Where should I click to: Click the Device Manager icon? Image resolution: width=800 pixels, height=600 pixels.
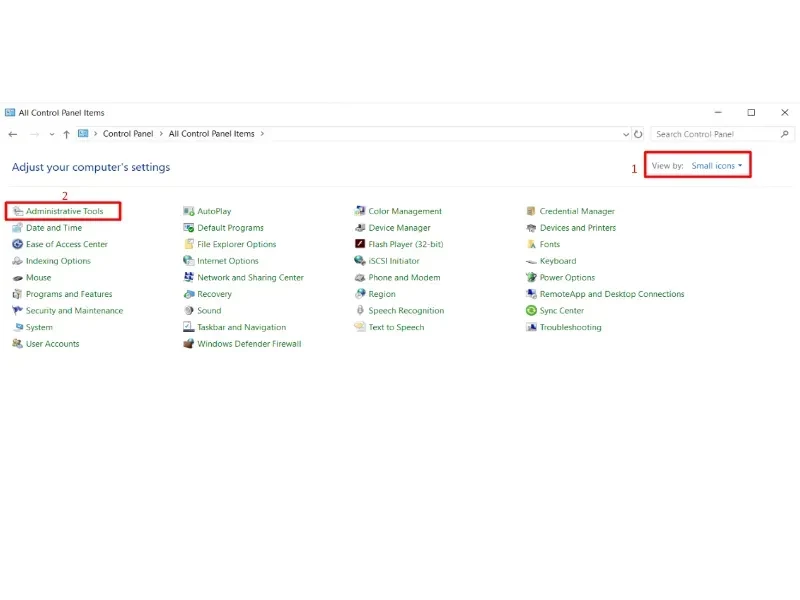tap(360, 228)
